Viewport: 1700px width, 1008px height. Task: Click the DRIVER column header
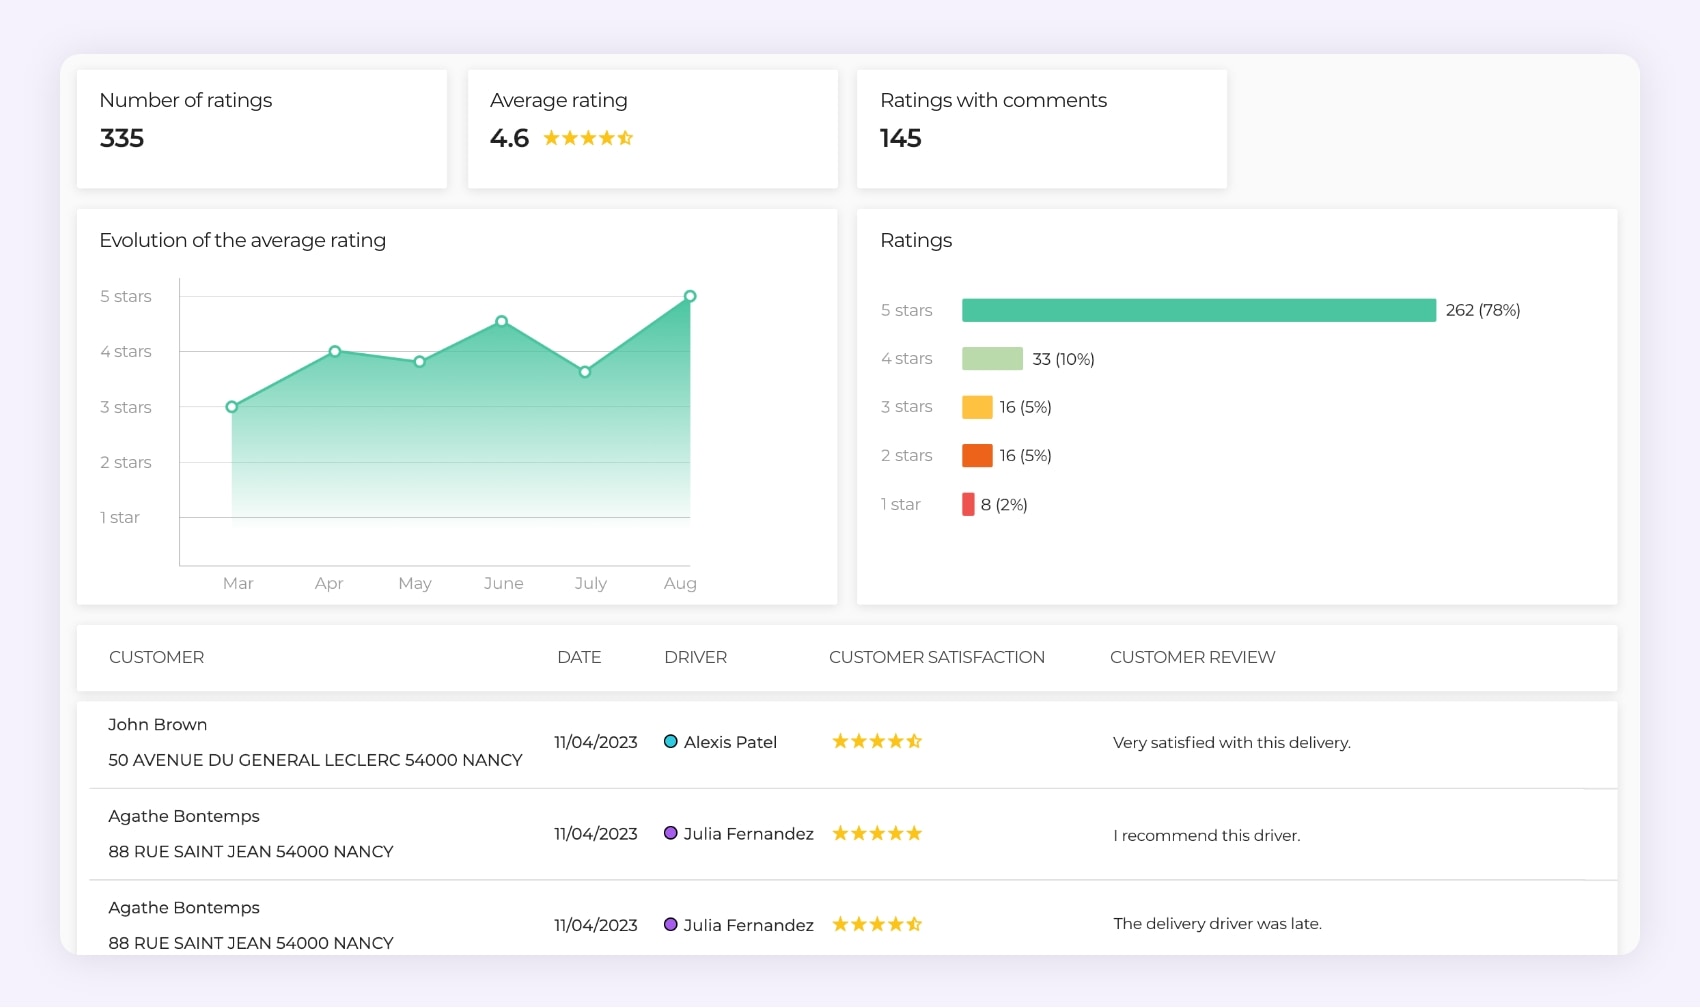tap(695, 657)
